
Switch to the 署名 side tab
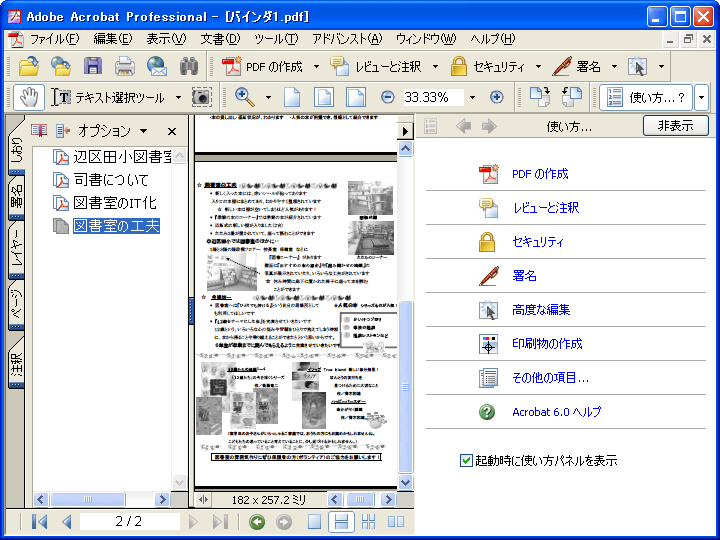pos(17,197)
